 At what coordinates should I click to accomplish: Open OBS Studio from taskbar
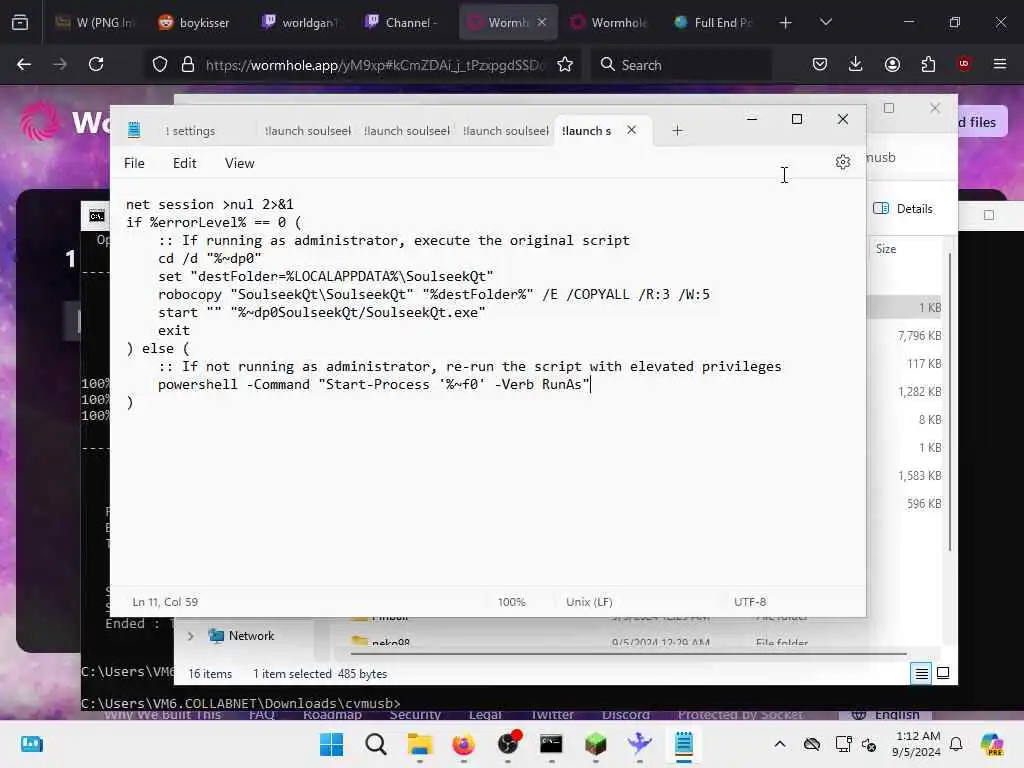[508, 744]
